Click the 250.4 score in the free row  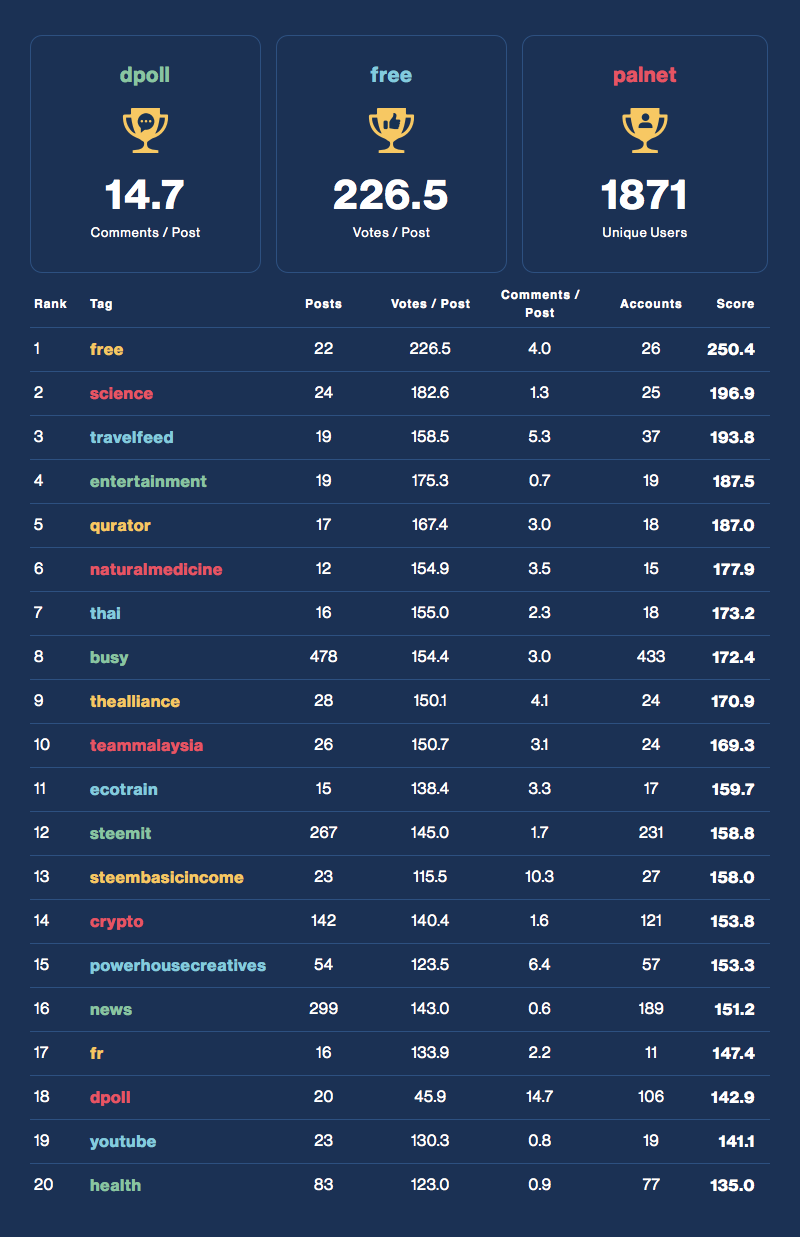[x=731, y=349]
